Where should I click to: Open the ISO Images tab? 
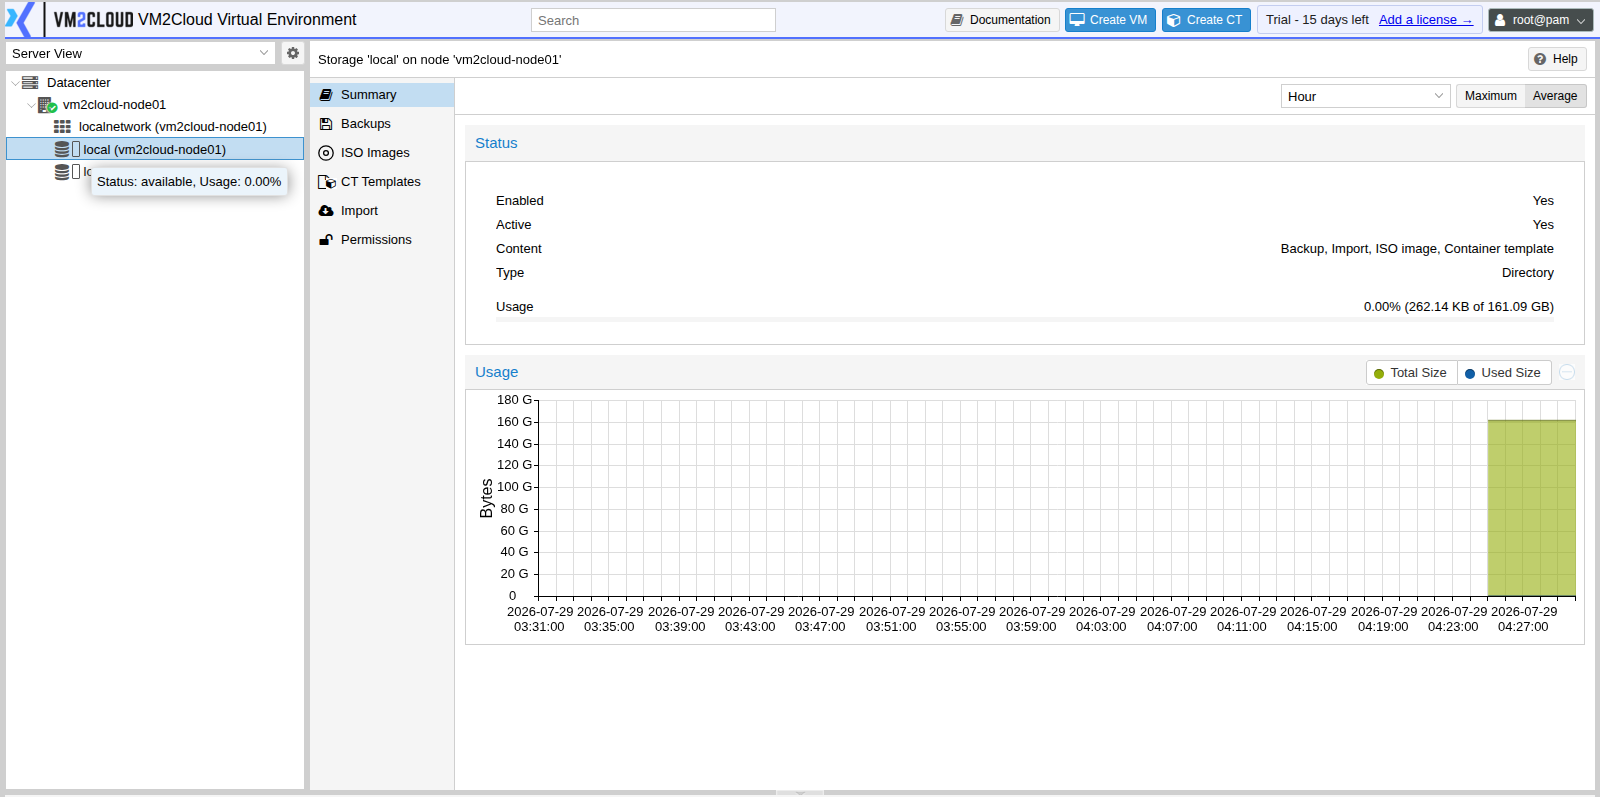(382, 153)
